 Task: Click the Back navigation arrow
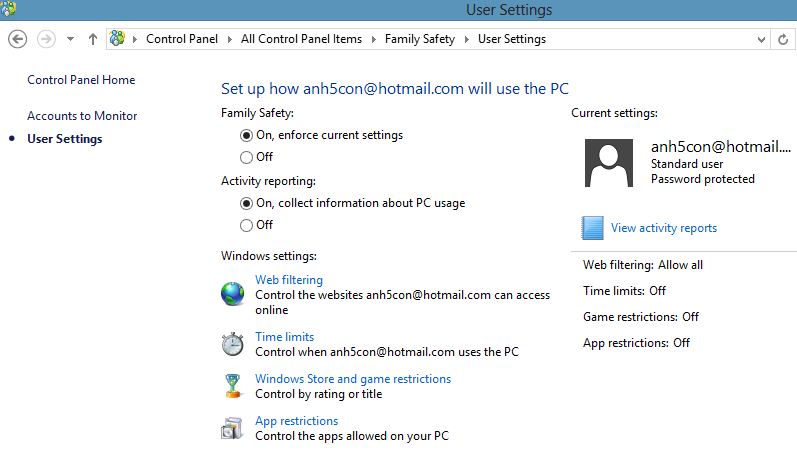click(18, 39)
